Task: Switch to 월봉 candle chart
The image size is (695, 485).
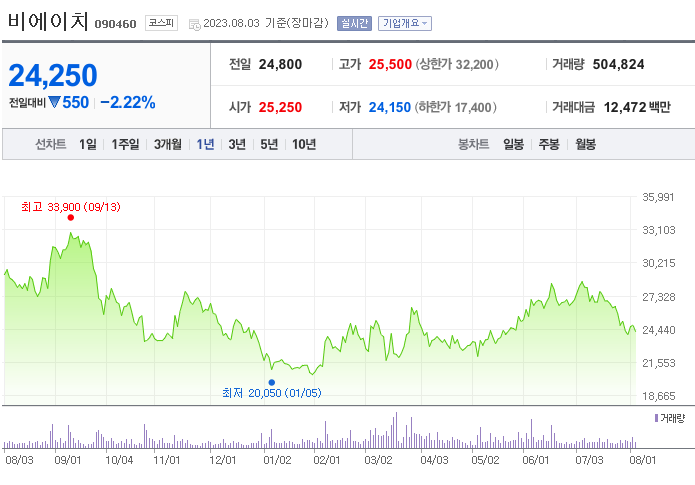Action: click(x=585, y=144)
